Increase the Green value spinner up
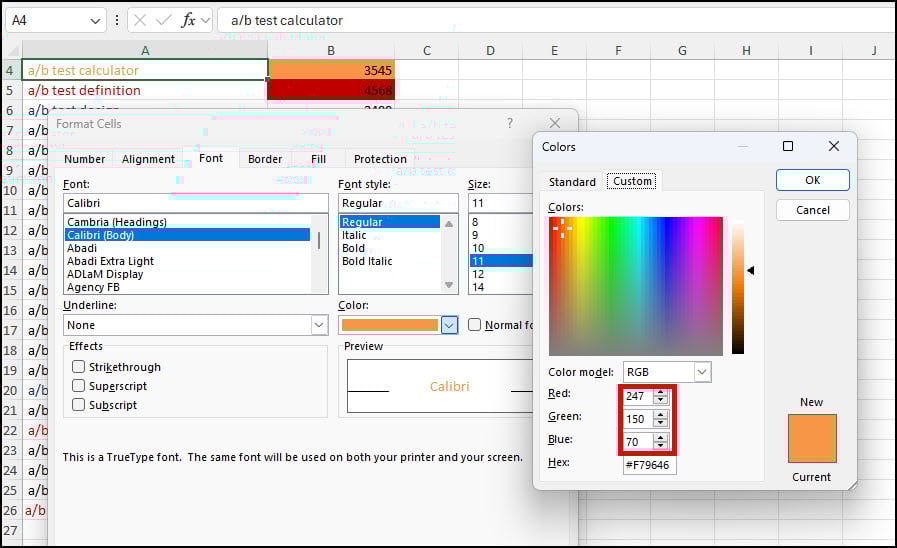Viewport: 897px width, 548px height. [x=661, y=415]
